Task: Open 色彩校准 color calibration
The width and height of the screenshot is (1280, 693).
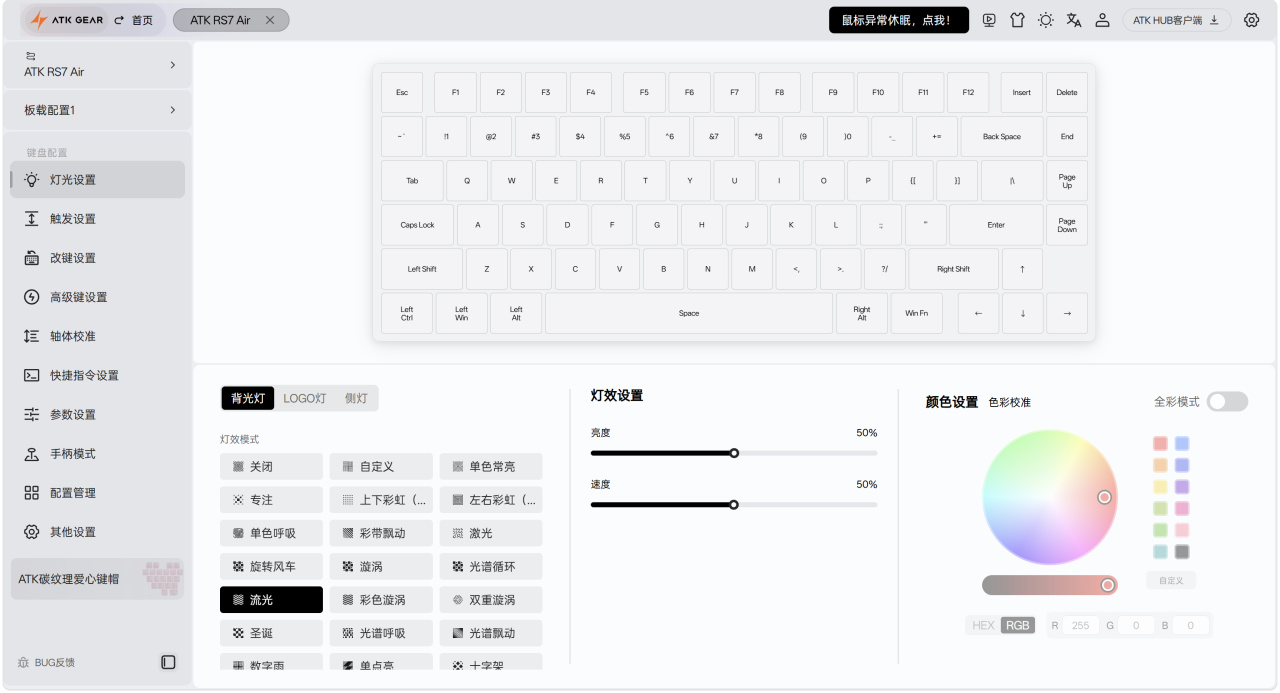Action: (1009, 402)
